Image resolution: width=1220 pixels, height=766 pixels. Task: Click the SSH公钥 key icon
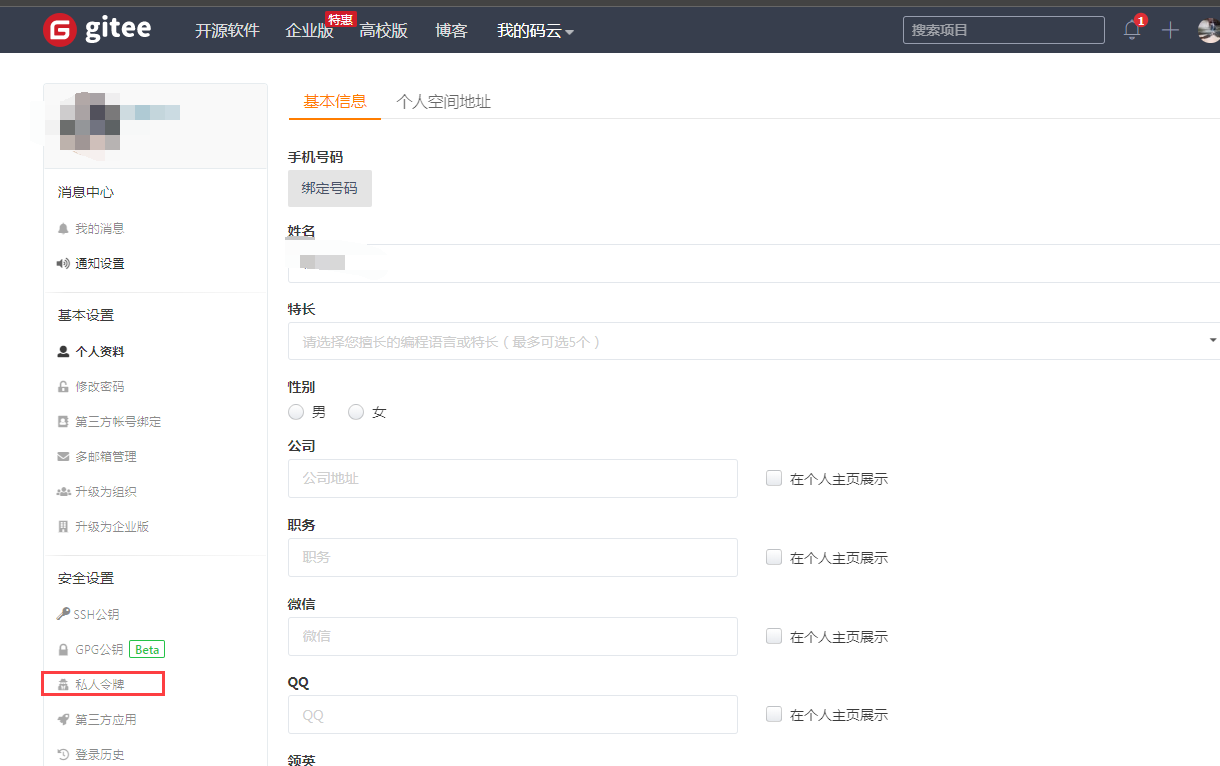tap(63, 614)
